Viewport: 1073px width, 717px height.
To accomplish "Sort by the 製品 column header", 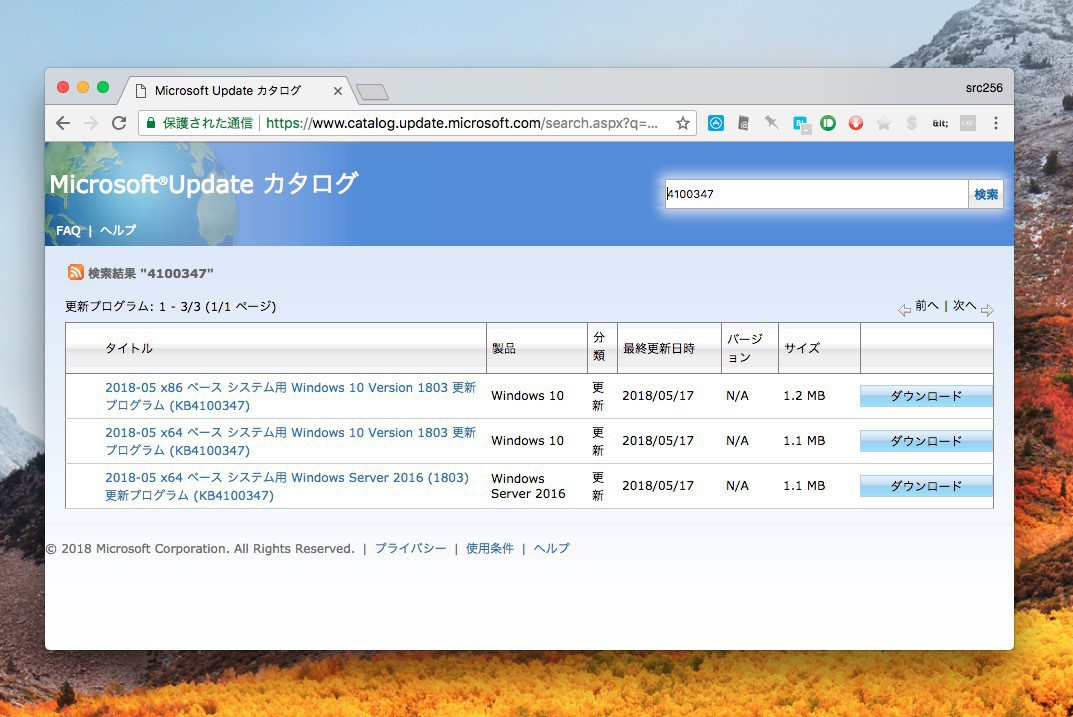I will click(504, 348).
